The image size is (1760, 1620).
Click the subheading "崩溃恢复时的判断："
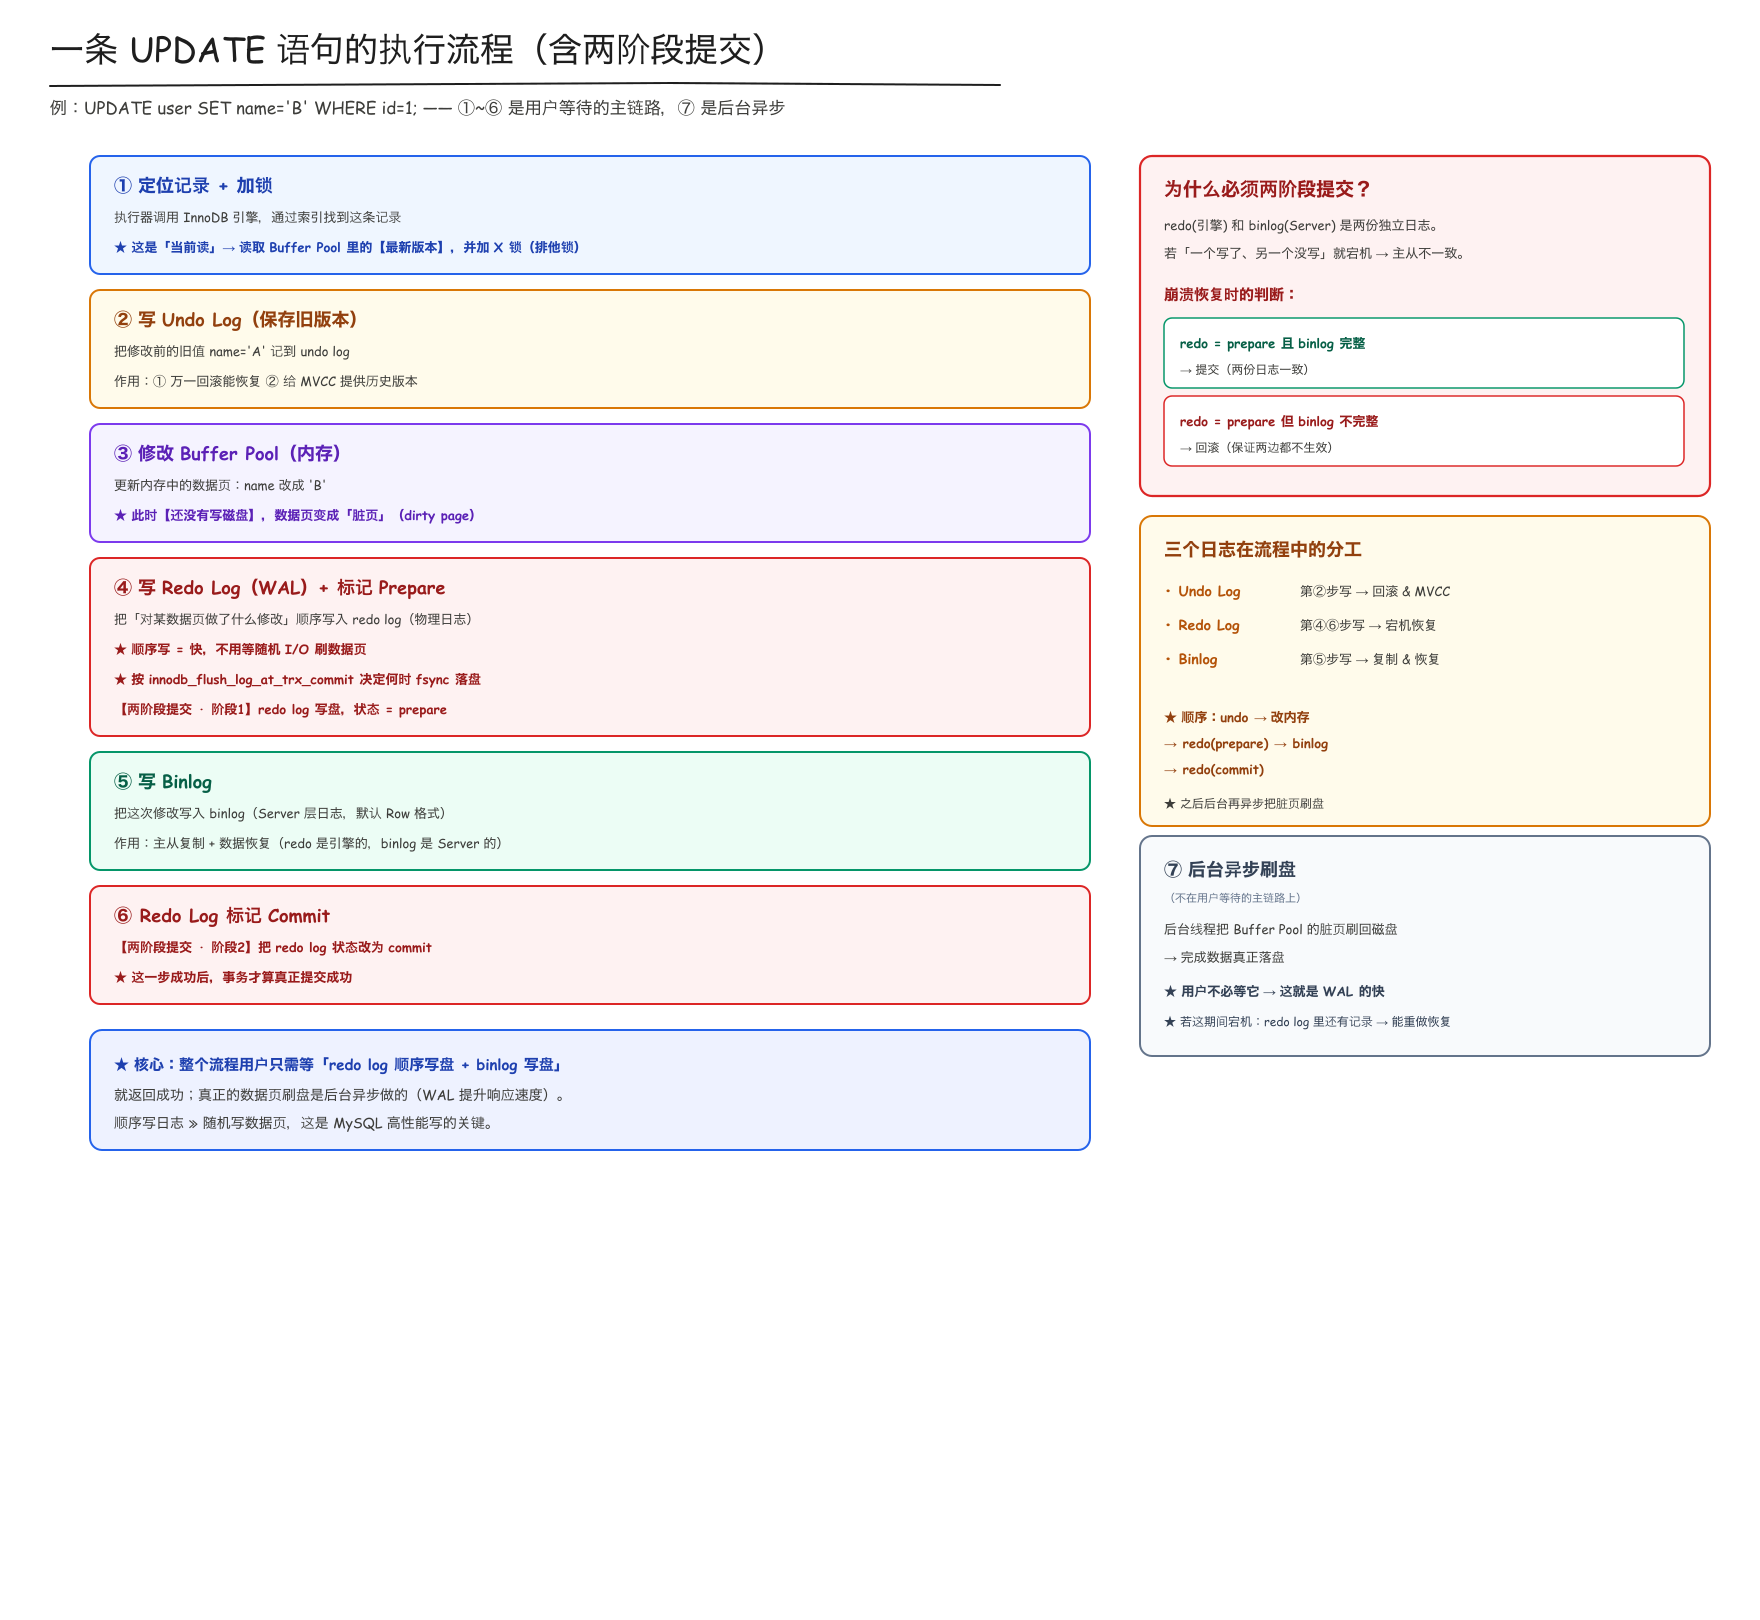(x=1231, y=294)
